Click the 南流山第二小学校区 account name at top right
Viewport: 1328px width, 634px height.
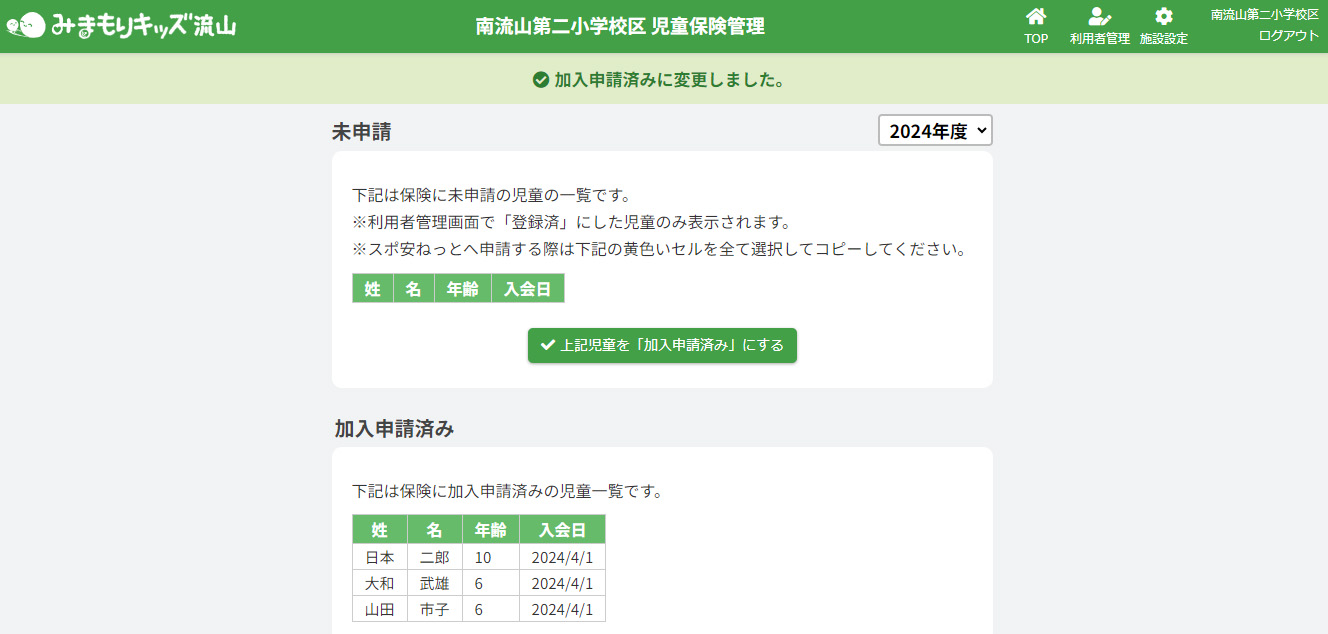(x=1264, y=14)
